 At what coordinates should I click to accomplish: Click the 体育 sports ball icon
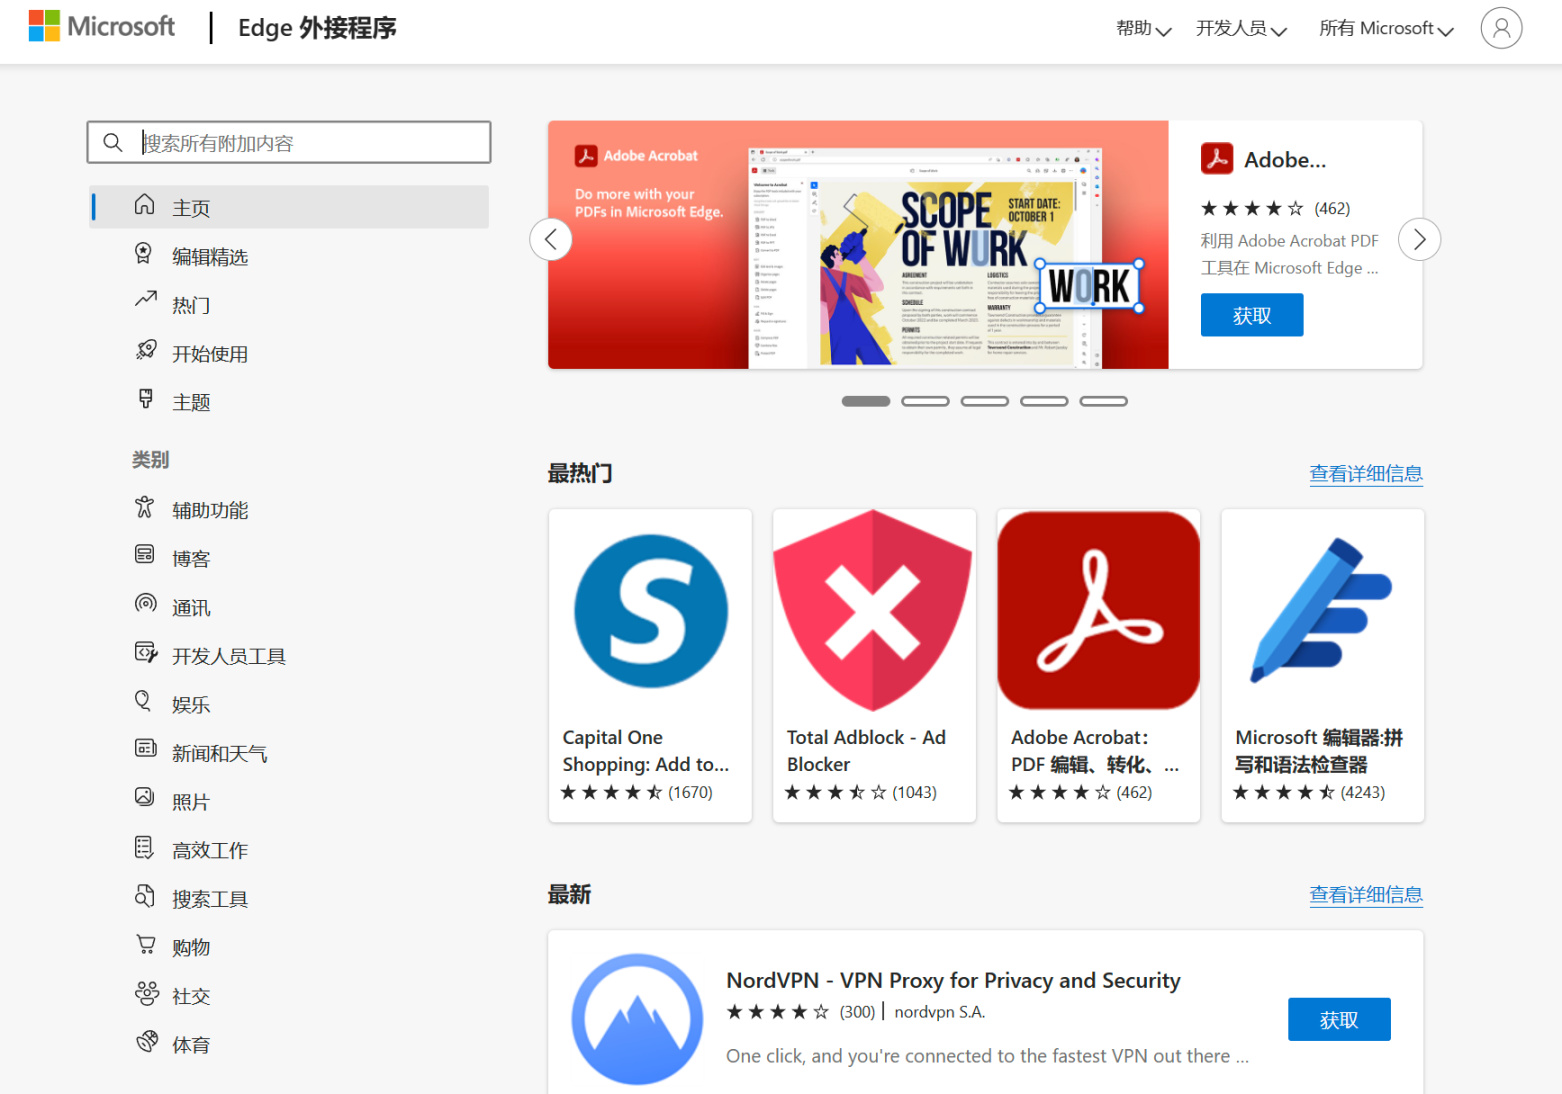tap(147, 1041)
